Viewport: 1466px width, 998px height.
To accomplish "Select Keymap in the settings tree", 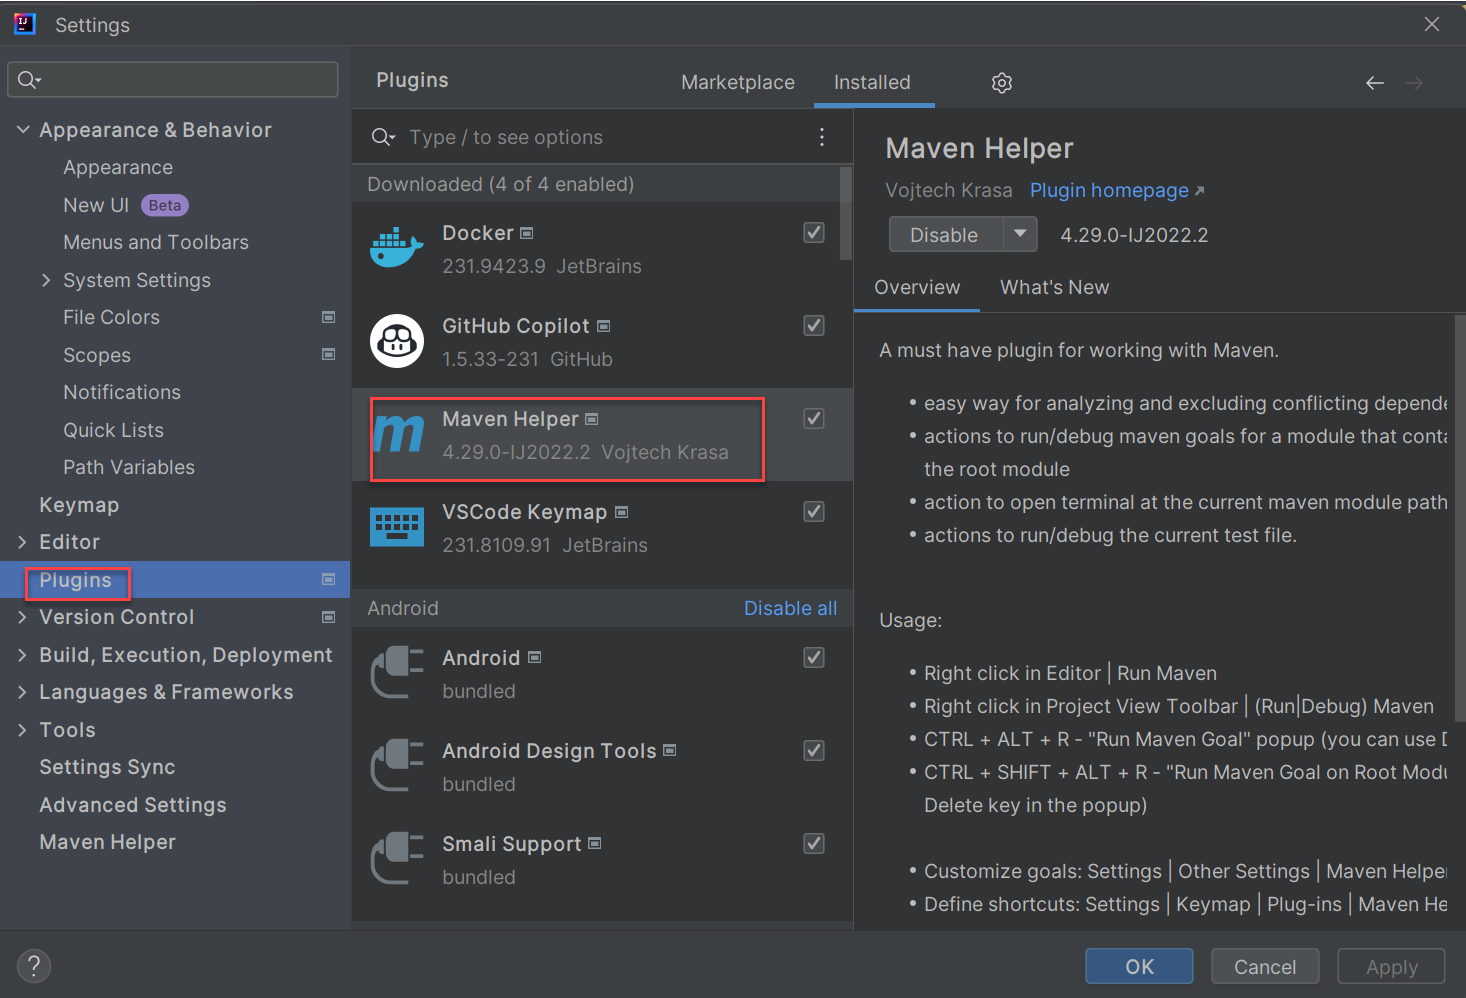I will [79, 505].
